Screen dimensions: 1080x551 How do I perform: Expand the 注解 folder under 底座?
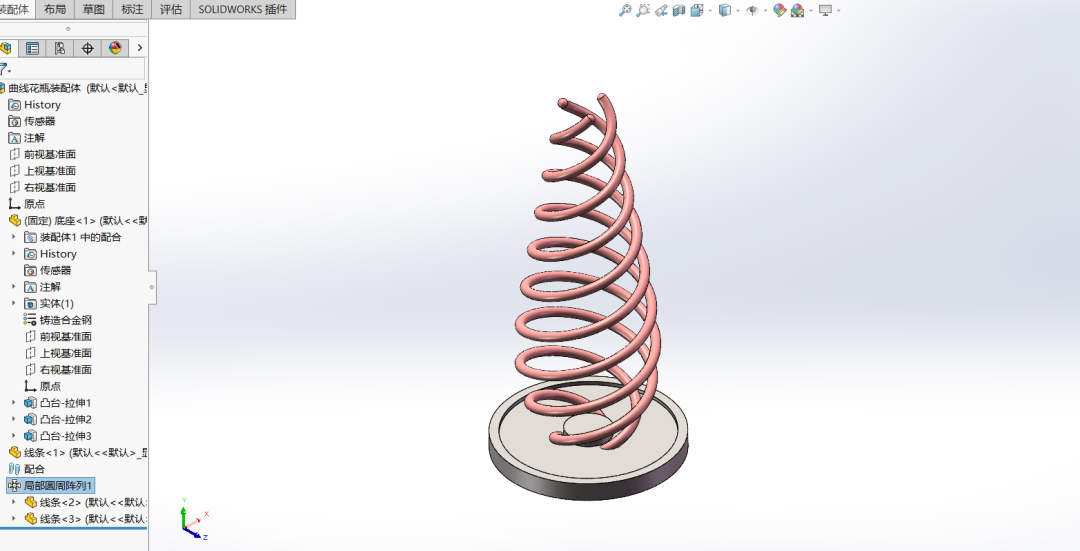pos(13,287)
